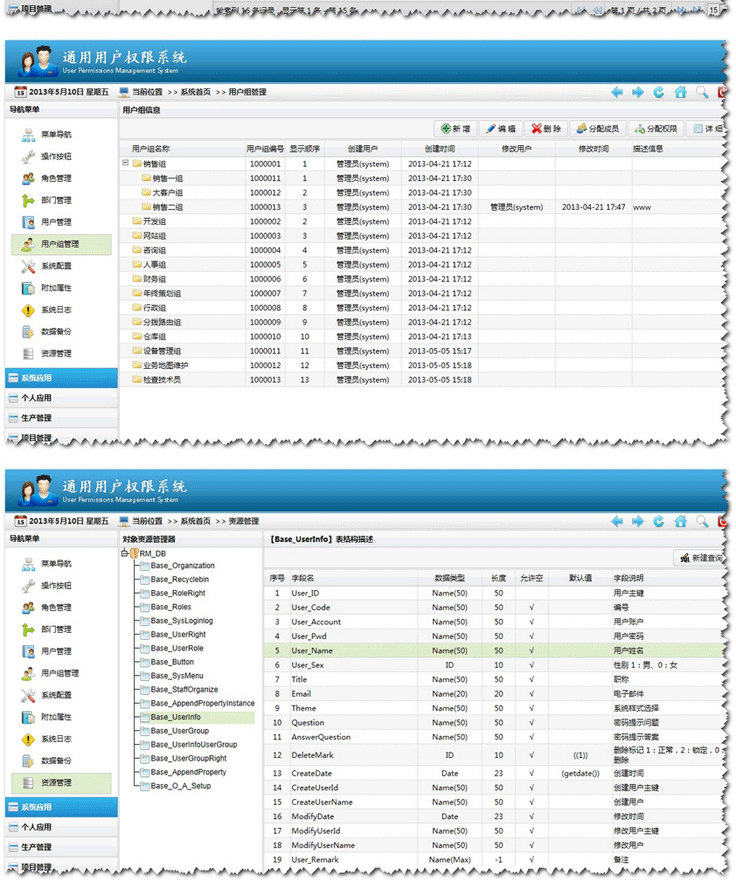Click the 显示顺序 column header
Viewport: 736px width, 889px height.
[x=305, y=149]
